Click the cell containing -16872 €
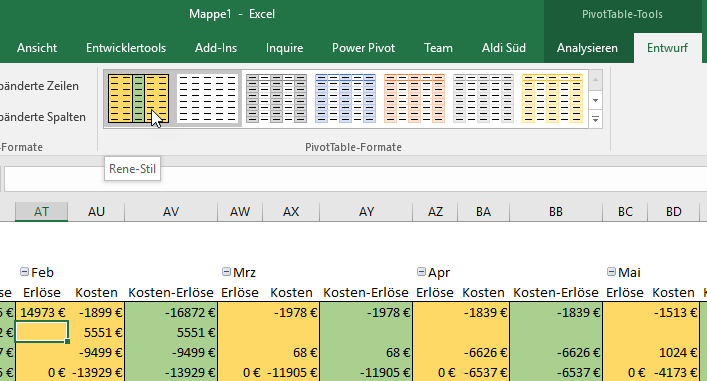The image size is (707, 381). (x=171, y=312)
